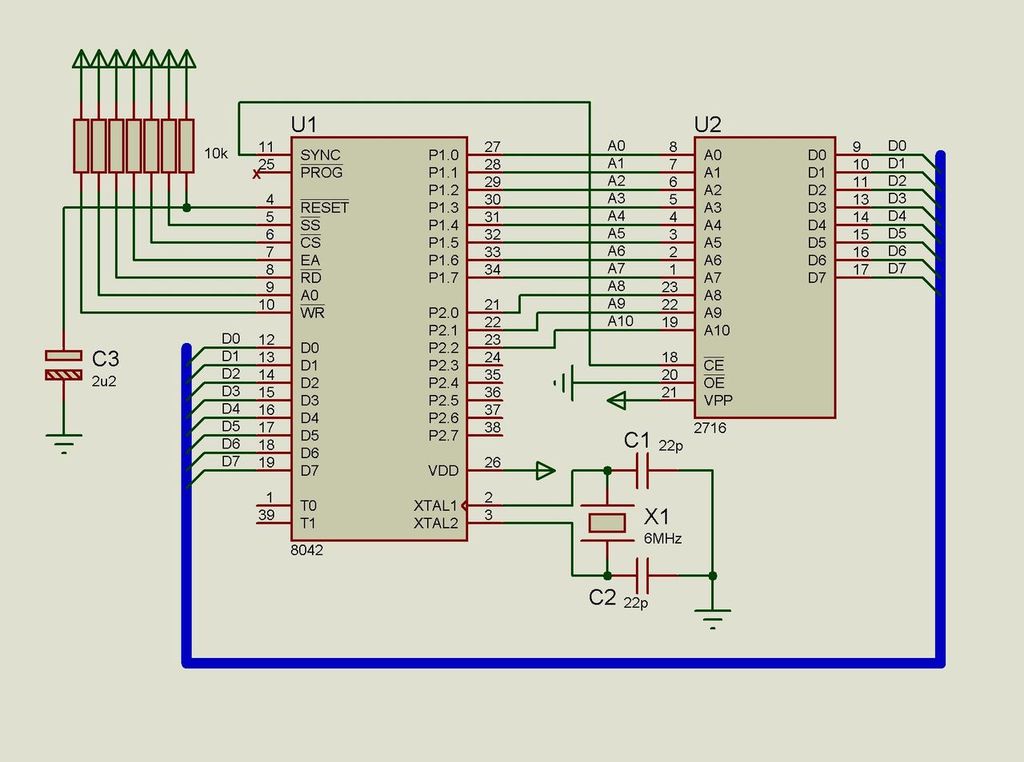
Task: Select the PROG pin marked with red cross
Action: click(x=317, y=172)
